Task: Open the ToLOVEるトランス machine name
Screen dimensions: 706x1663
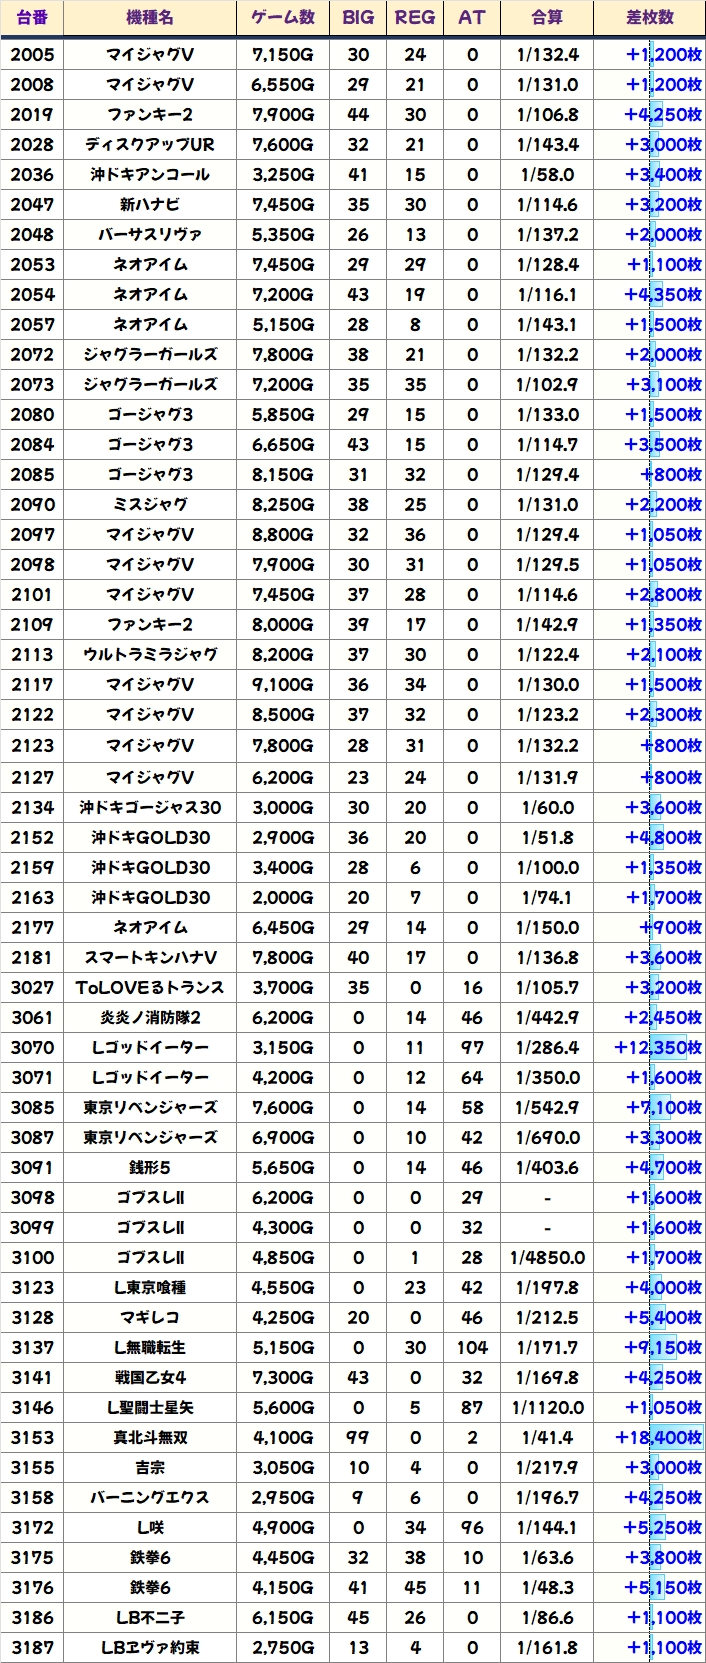Action: tap(150, 987)
